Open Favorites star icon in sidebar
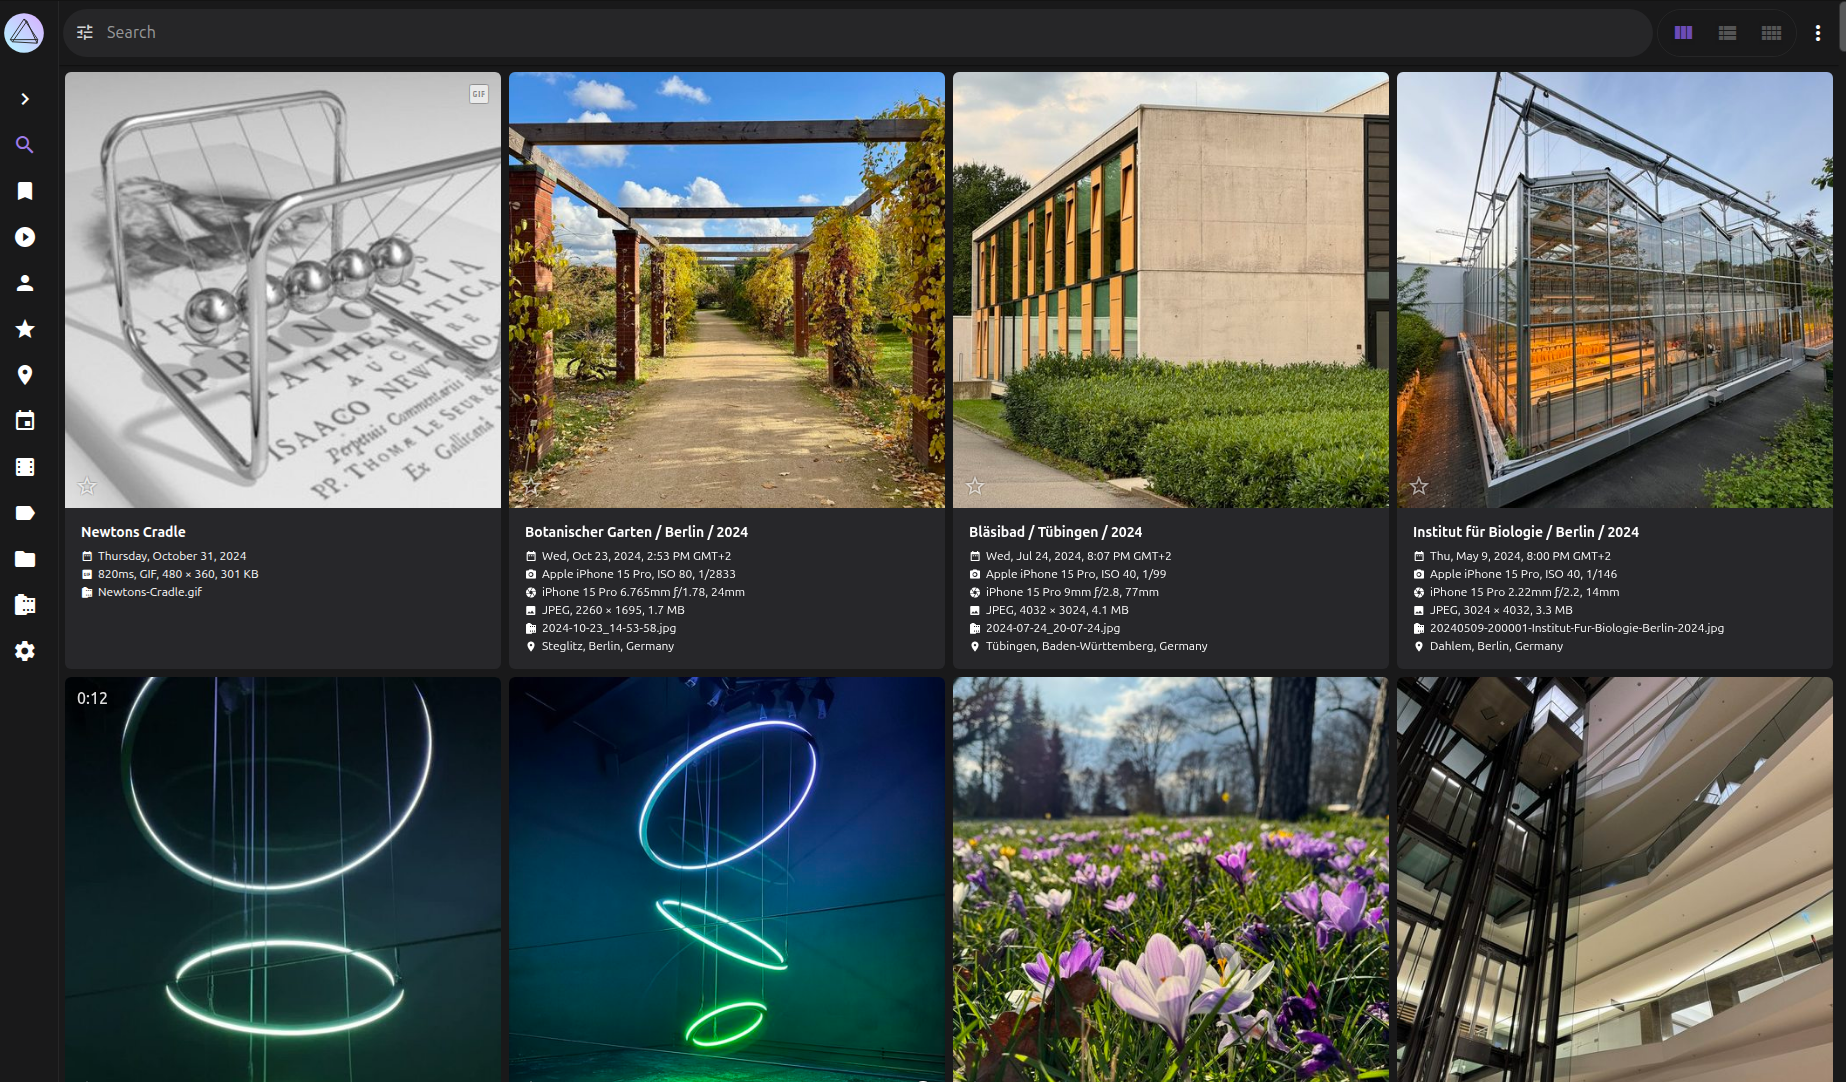This screenshot has width=1846, height=1082. pyautogui.click(x=25, y=329)
